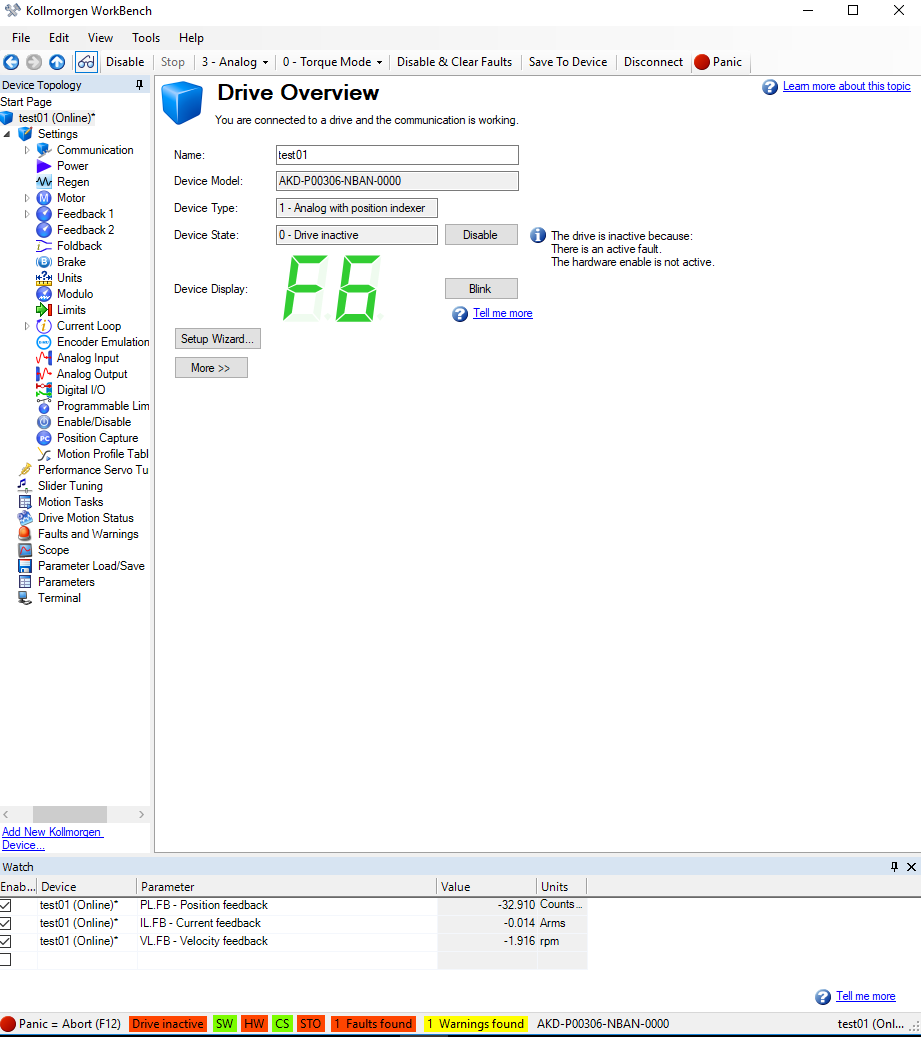The image size is (924, 1037).
Task: Open the Edit menu
Action: (x=59, y=38)
